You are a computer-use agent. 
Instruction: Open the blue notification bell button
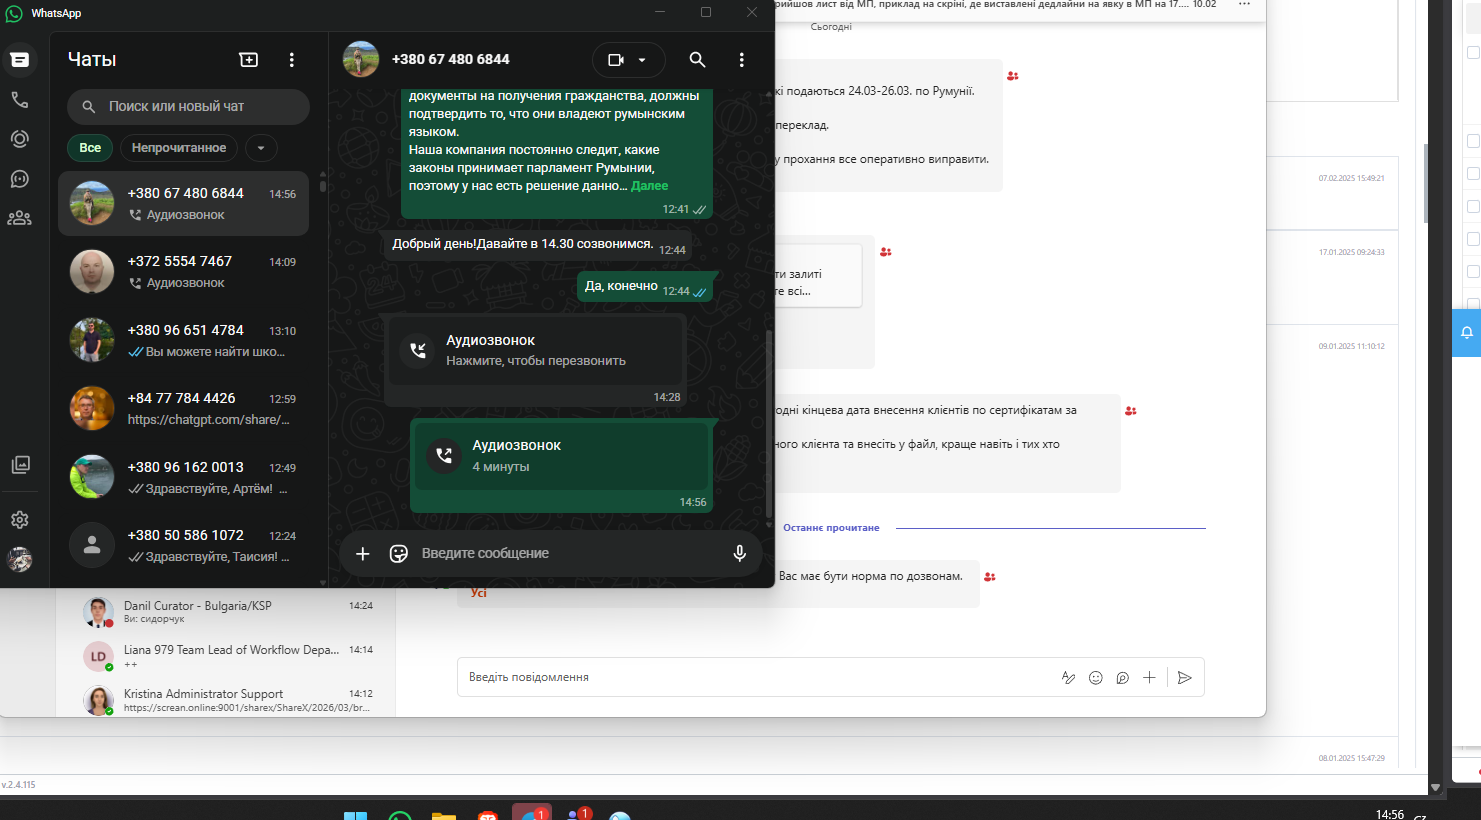1466,333
